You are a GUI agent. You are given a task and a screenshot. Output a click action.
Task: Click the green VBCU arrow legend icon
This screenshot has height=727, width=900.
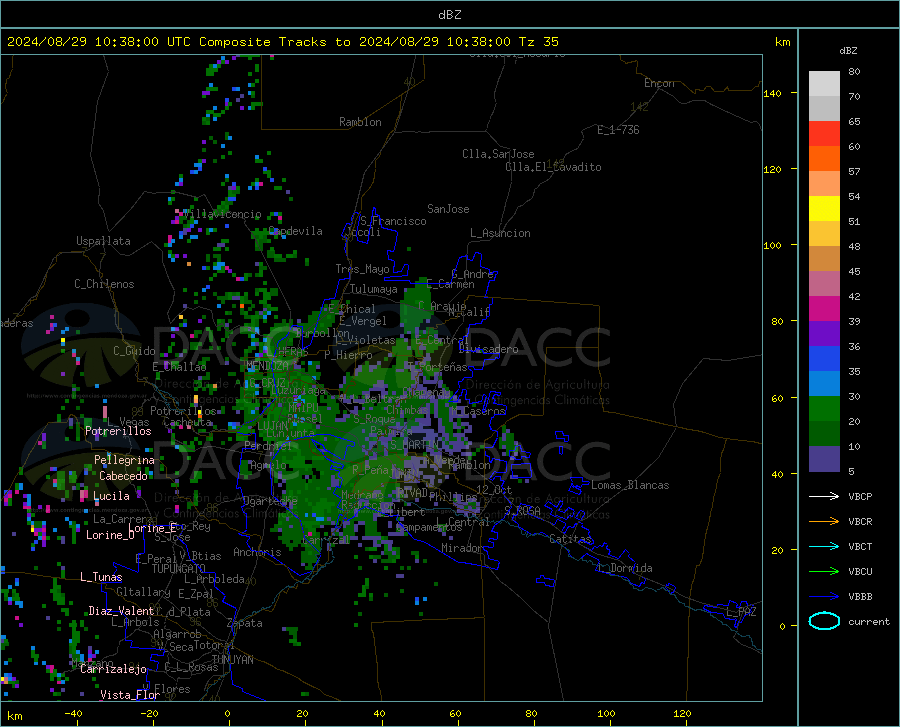pyautogui.click(x=824, y=572)
